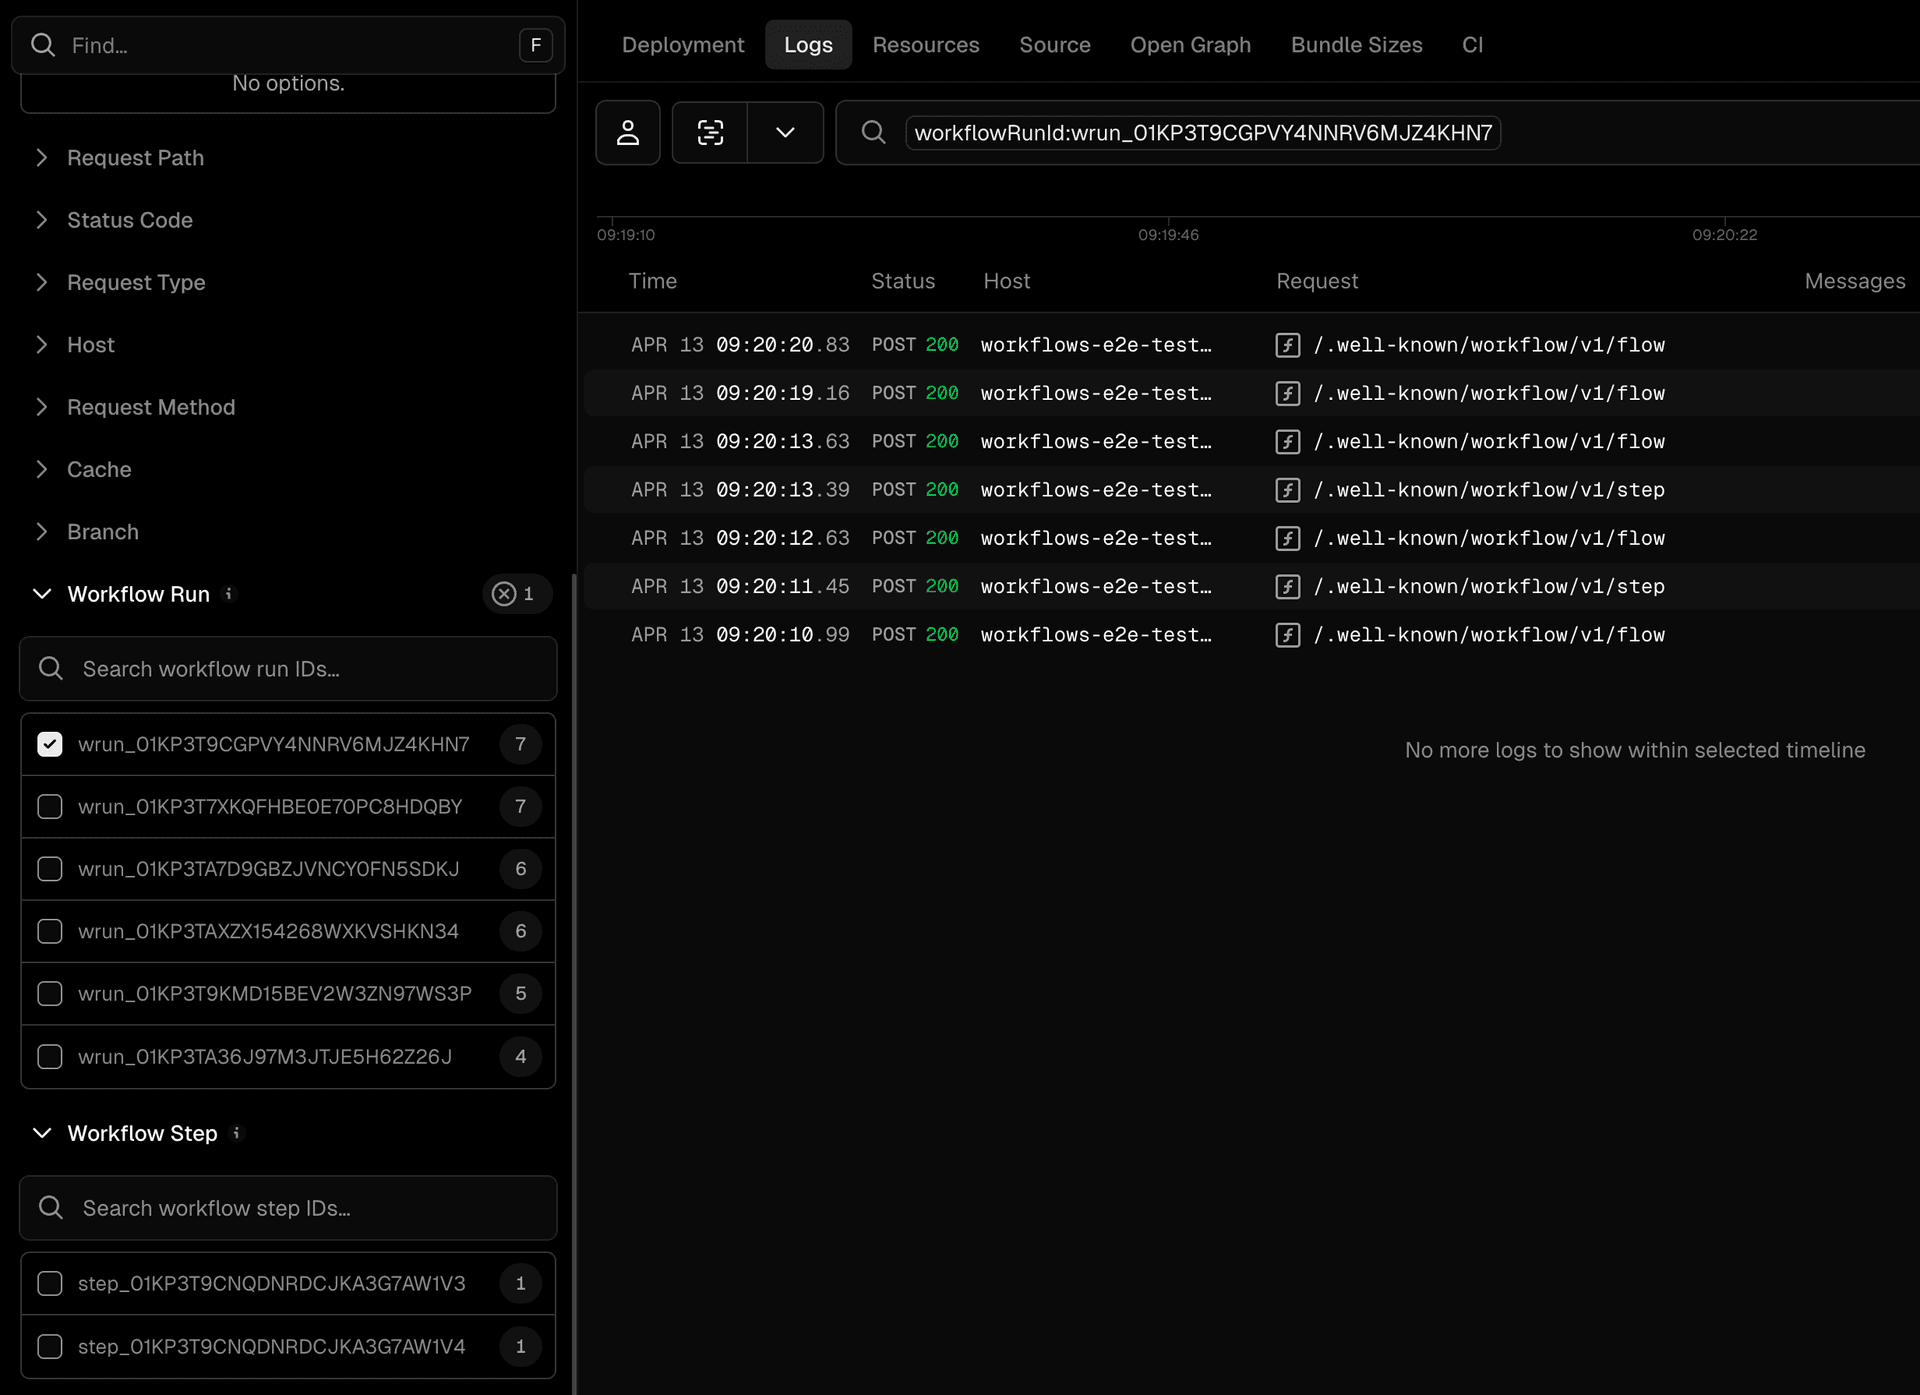Click the Workflow Step info icon

pyautogui.click(x=237, y=1133)
